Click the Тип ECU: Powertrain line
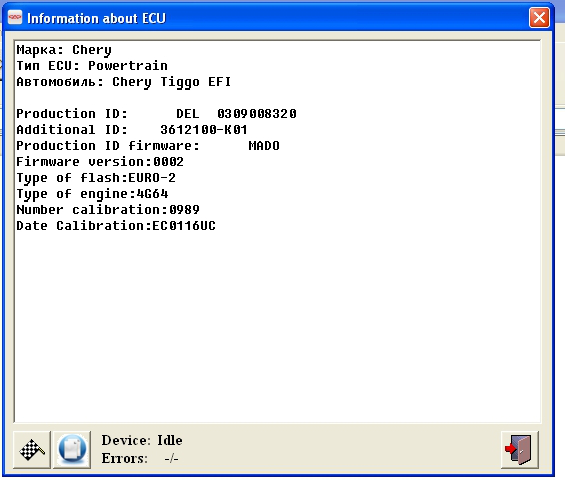Screen dimensions: 565x480 (x=92, y=66)
